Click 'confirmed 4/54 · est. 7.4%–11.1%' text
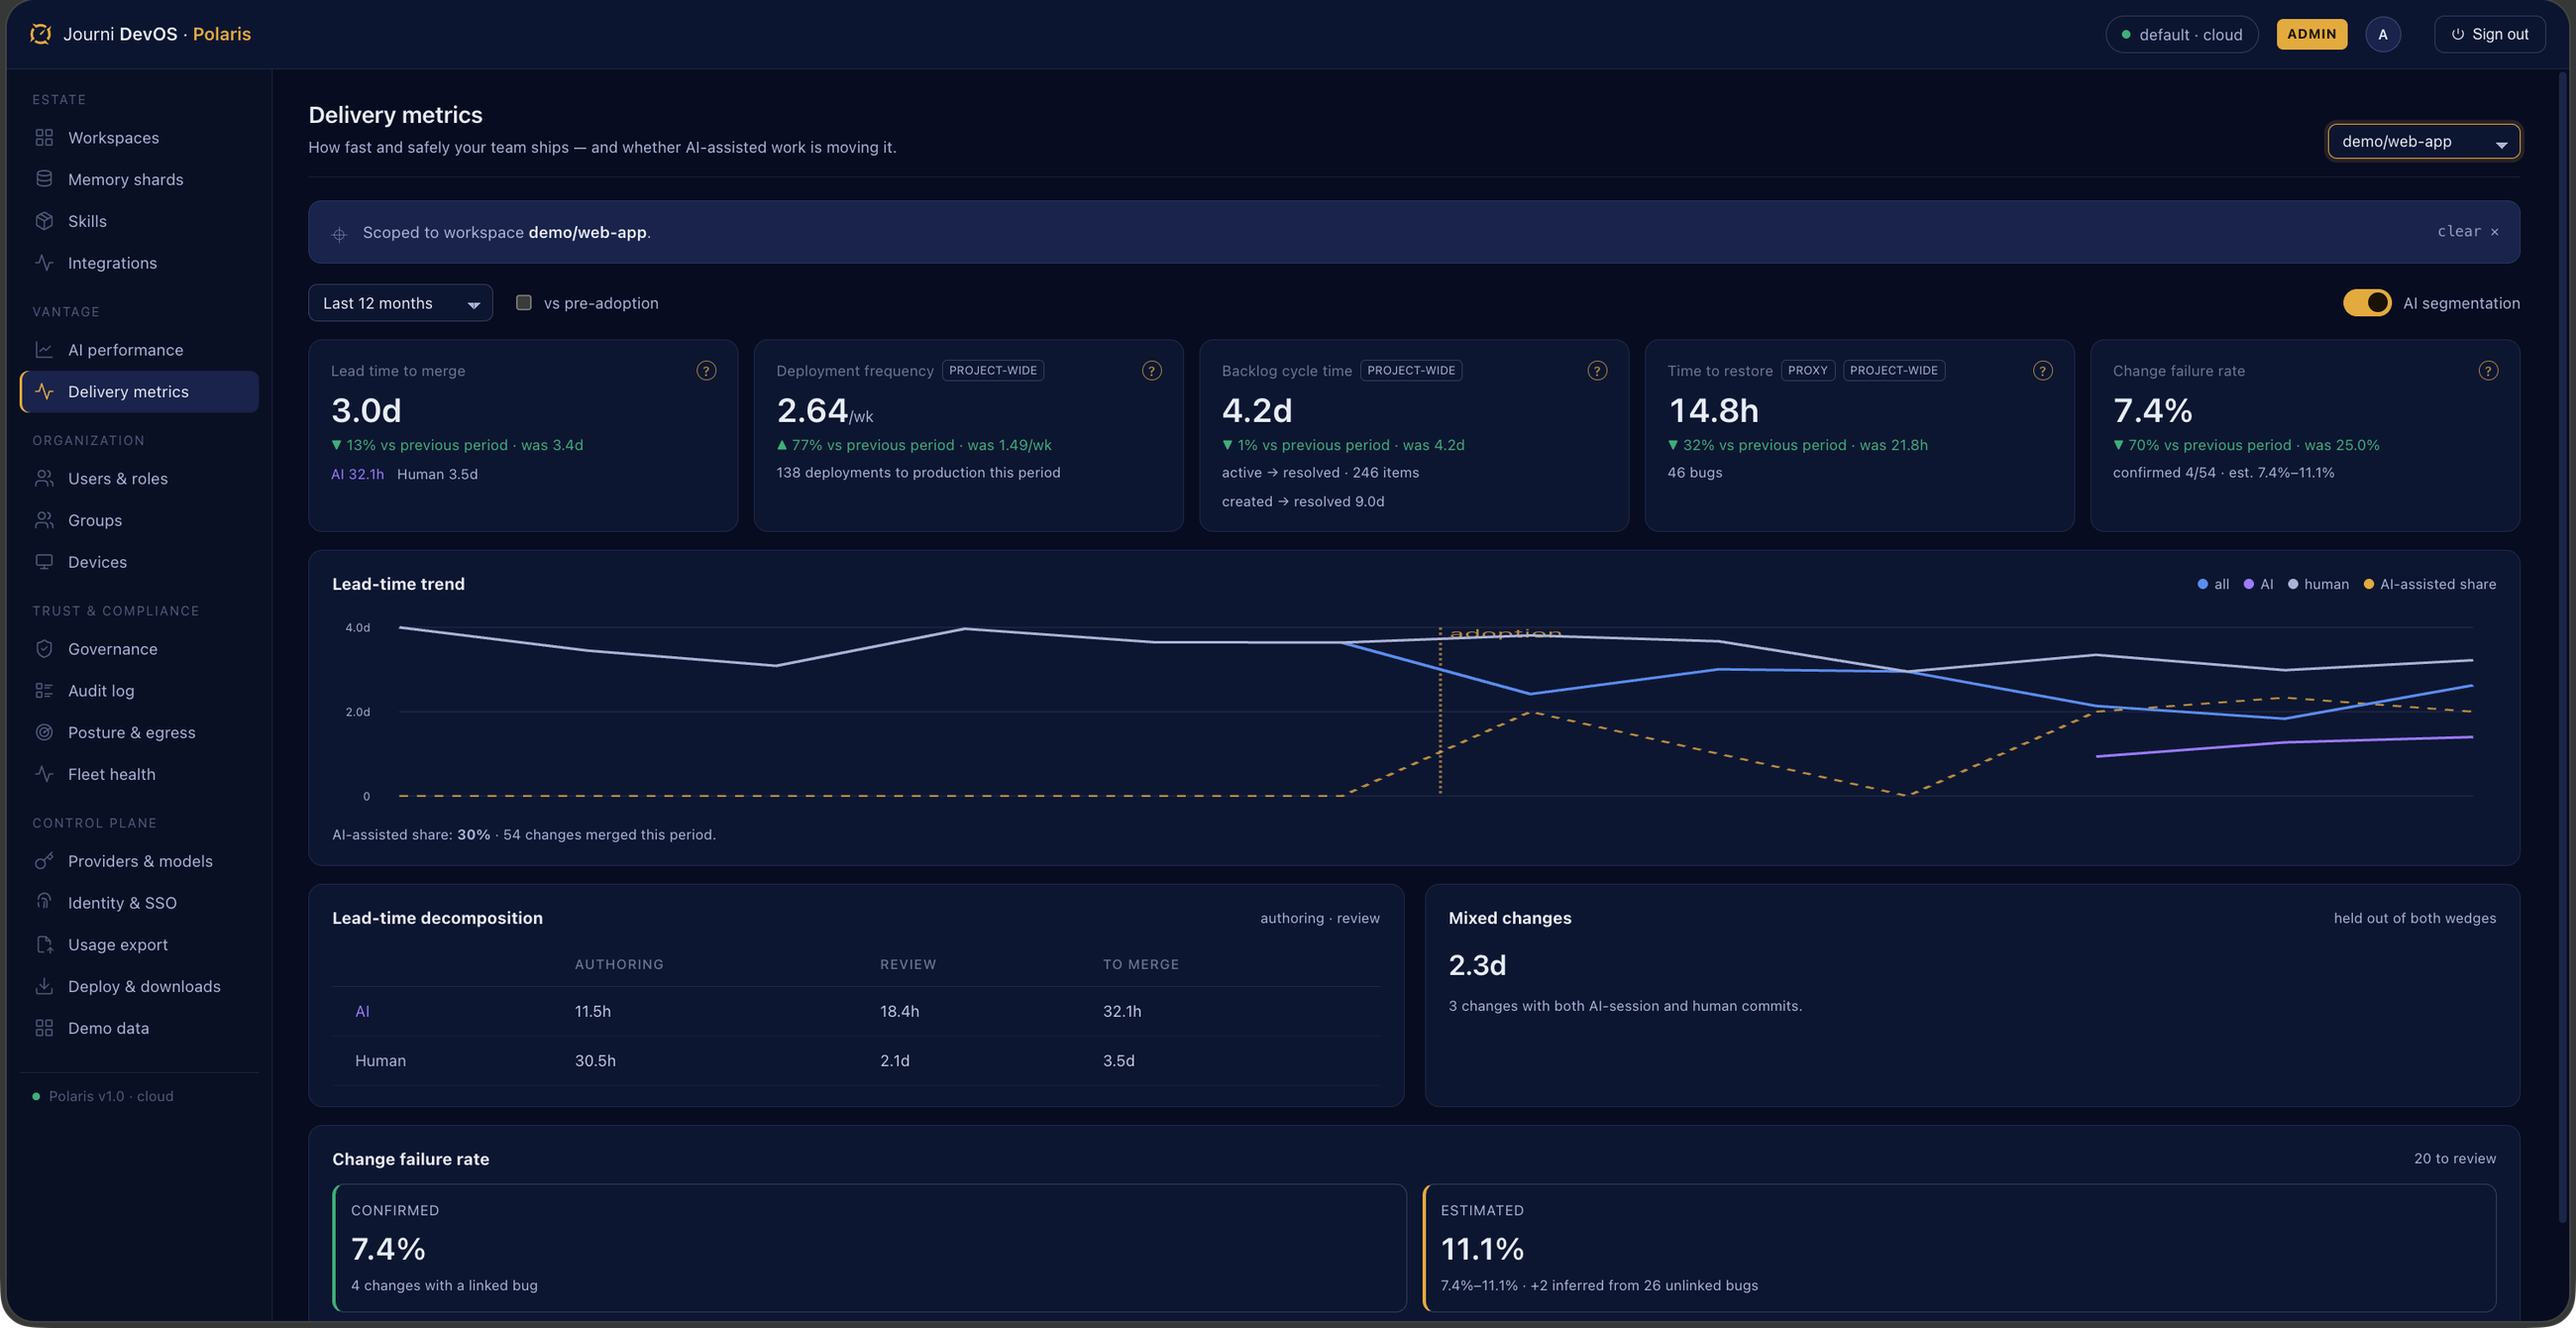 tap(2223, 473)
